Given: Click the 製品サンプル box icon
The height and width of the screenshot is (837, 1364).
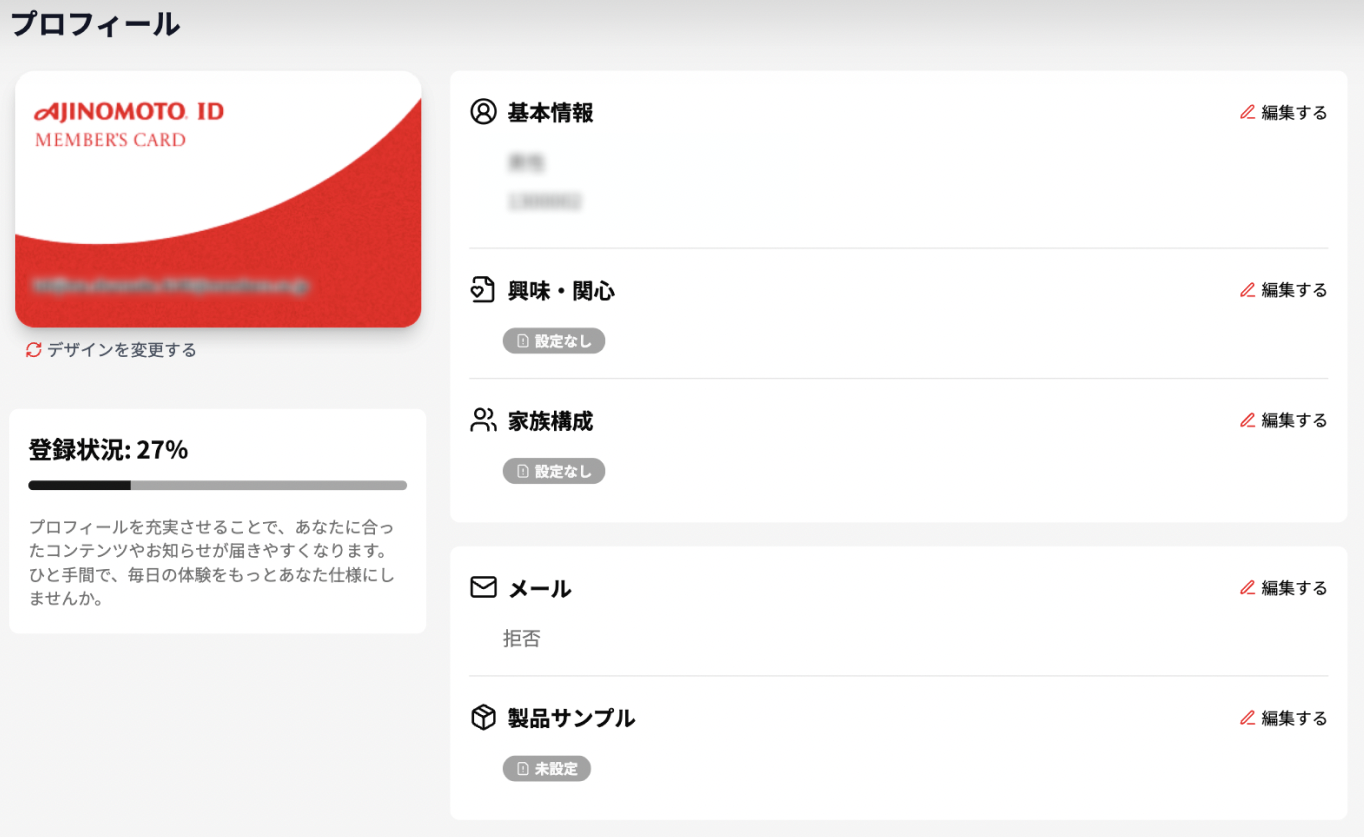Looking at the screenshot, I should 483,717.
